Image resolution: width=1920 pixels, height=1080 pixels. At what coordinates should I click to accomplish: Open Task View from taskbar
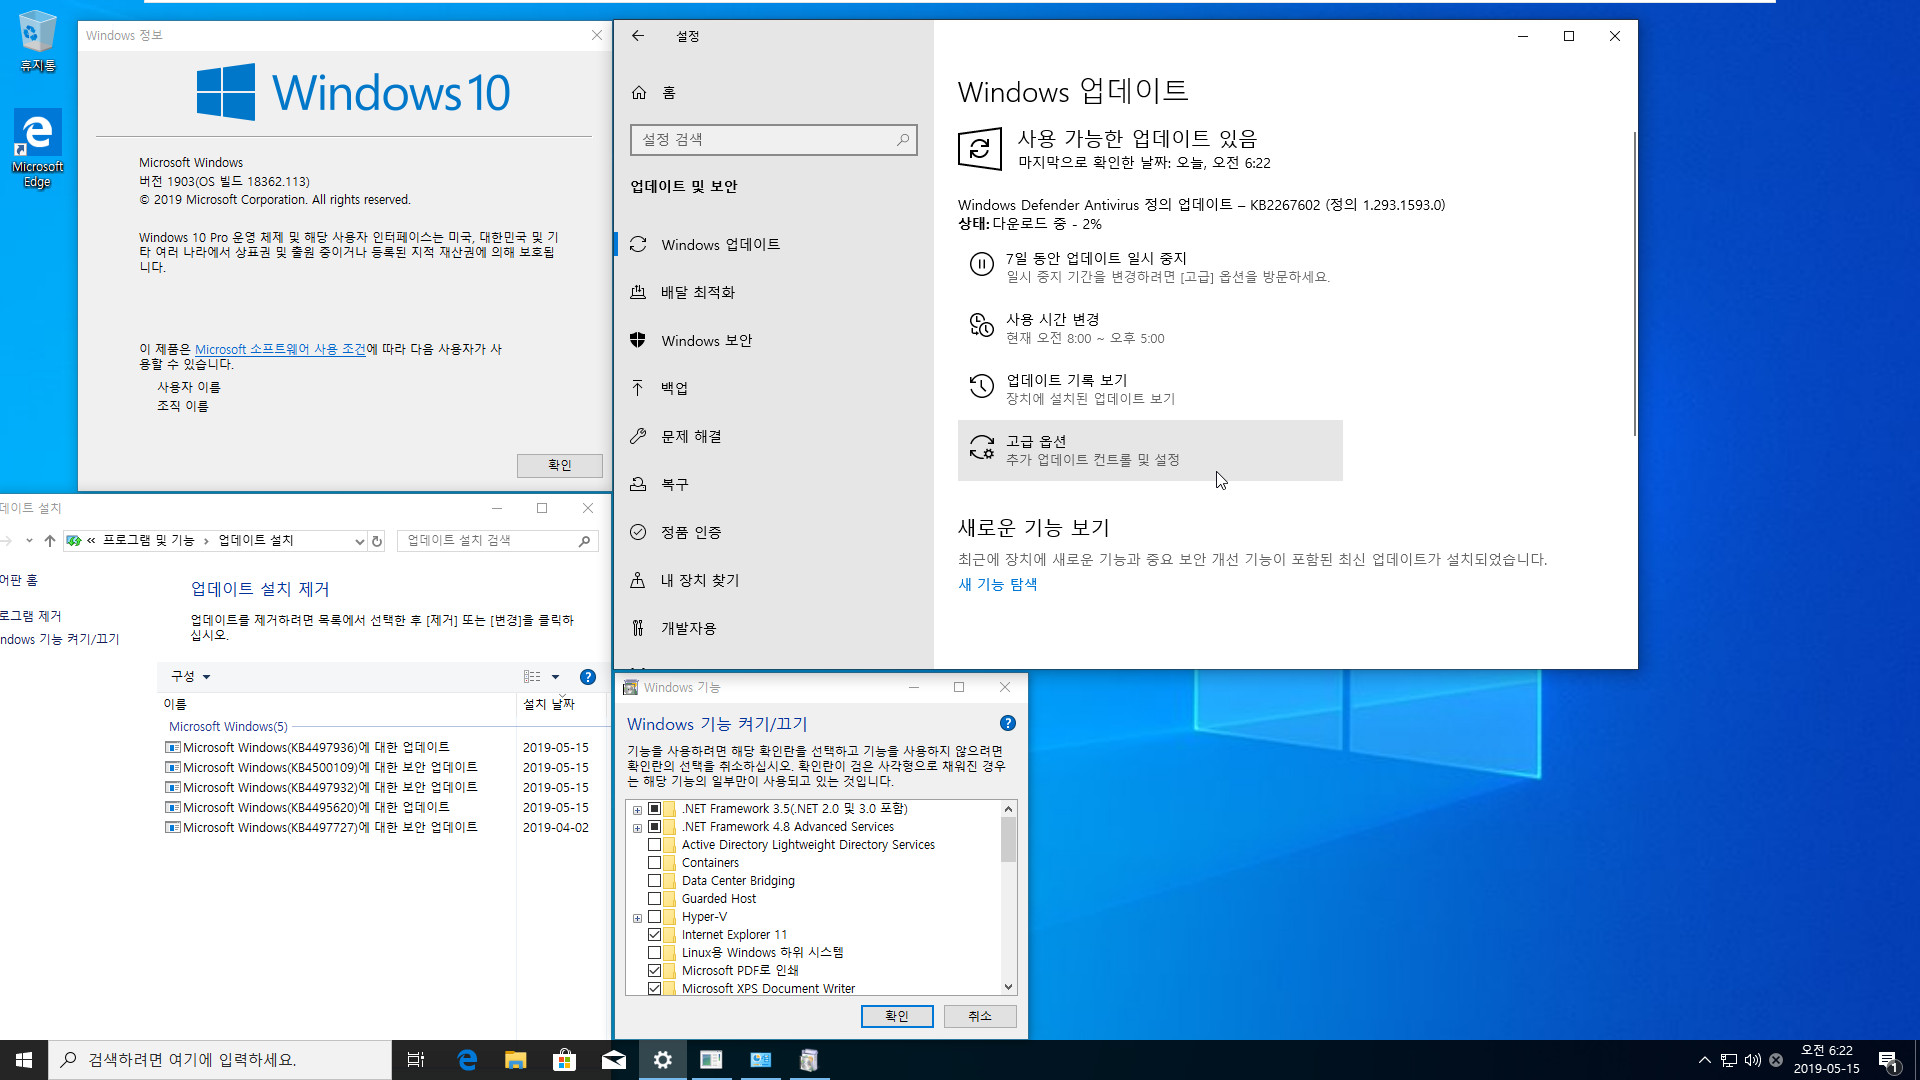pyautogui.click(x=416, y=1060)
